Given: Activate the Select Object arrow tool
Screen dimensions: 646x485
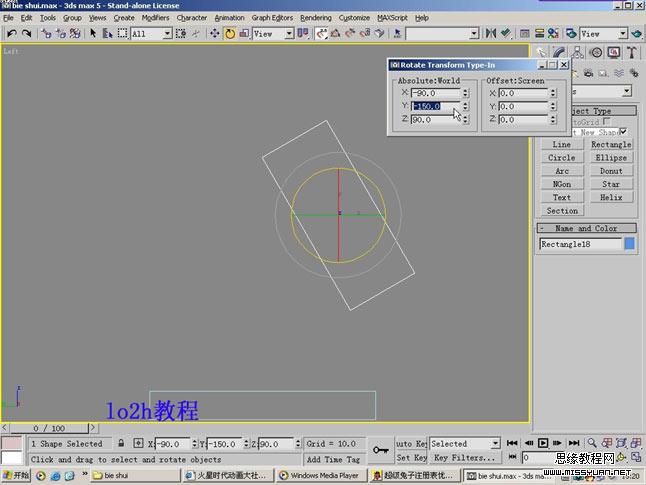Looking at the screenshot, I should point(93,33).
